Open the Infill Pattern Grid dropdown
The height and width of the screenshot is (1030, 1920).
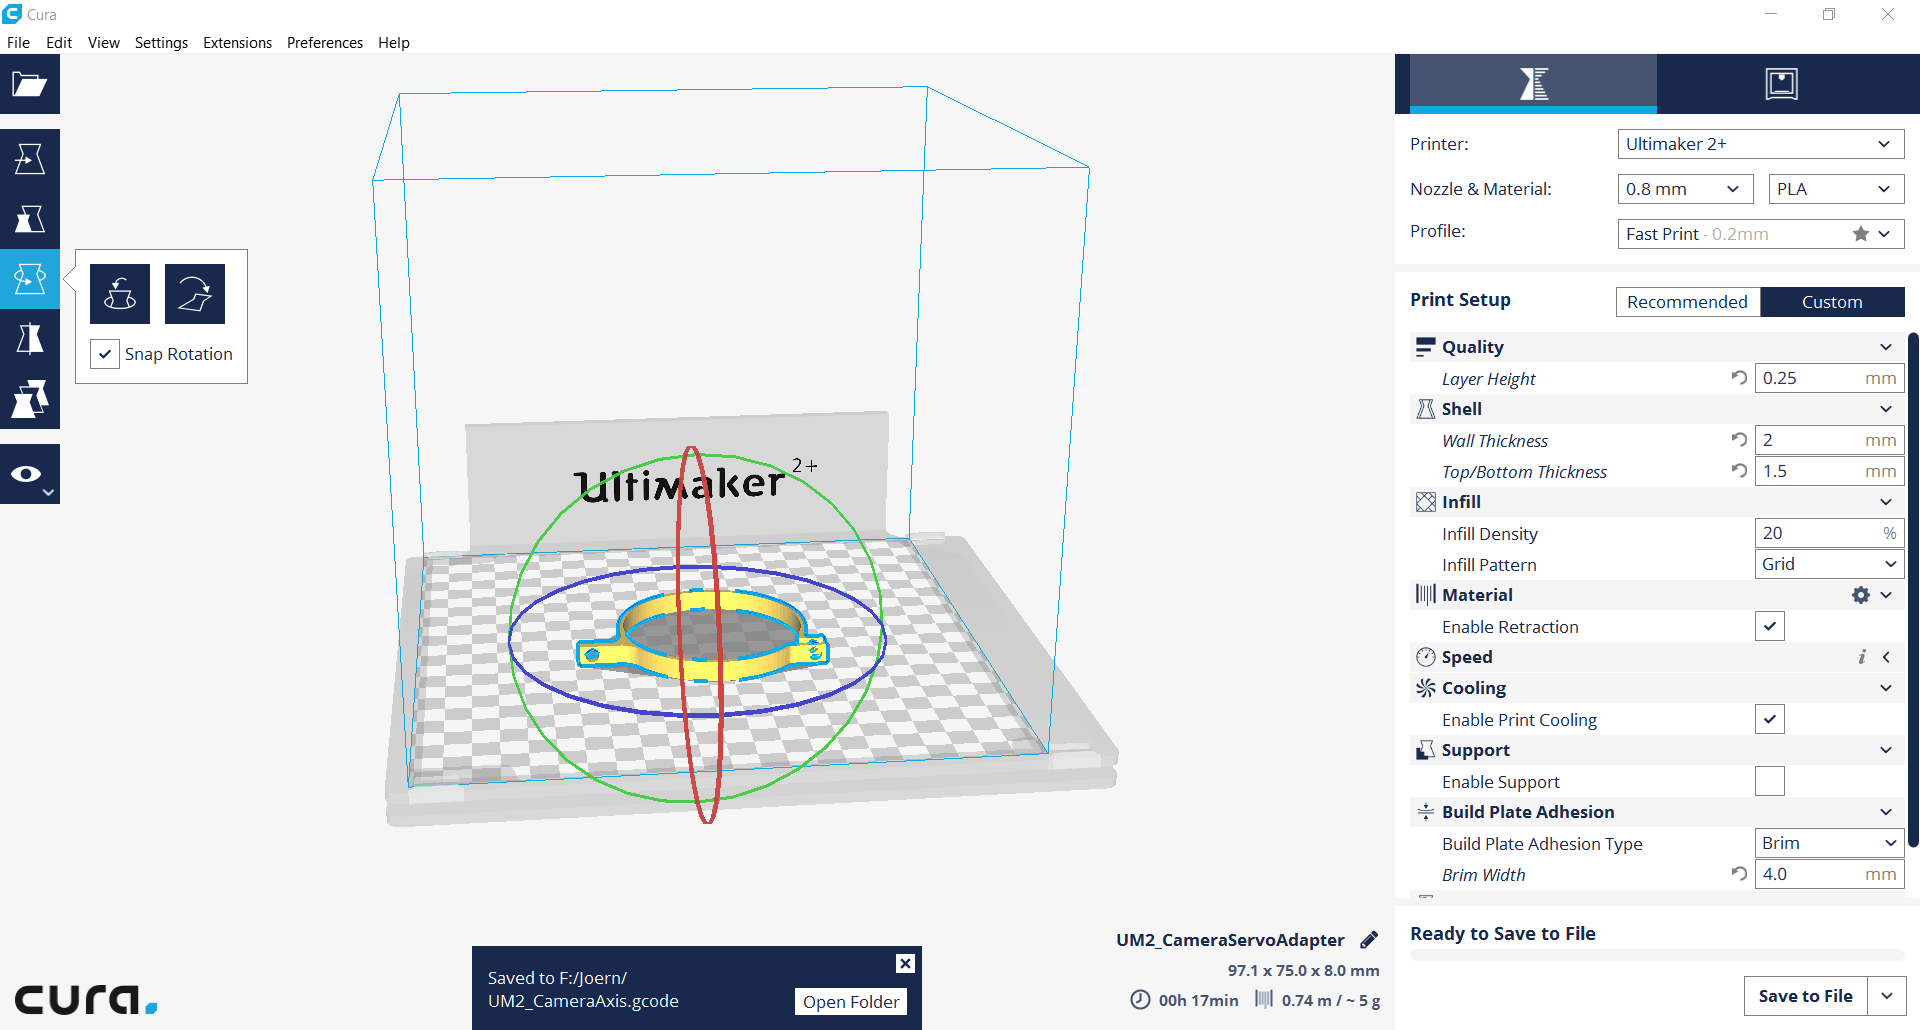[1829, 564]
